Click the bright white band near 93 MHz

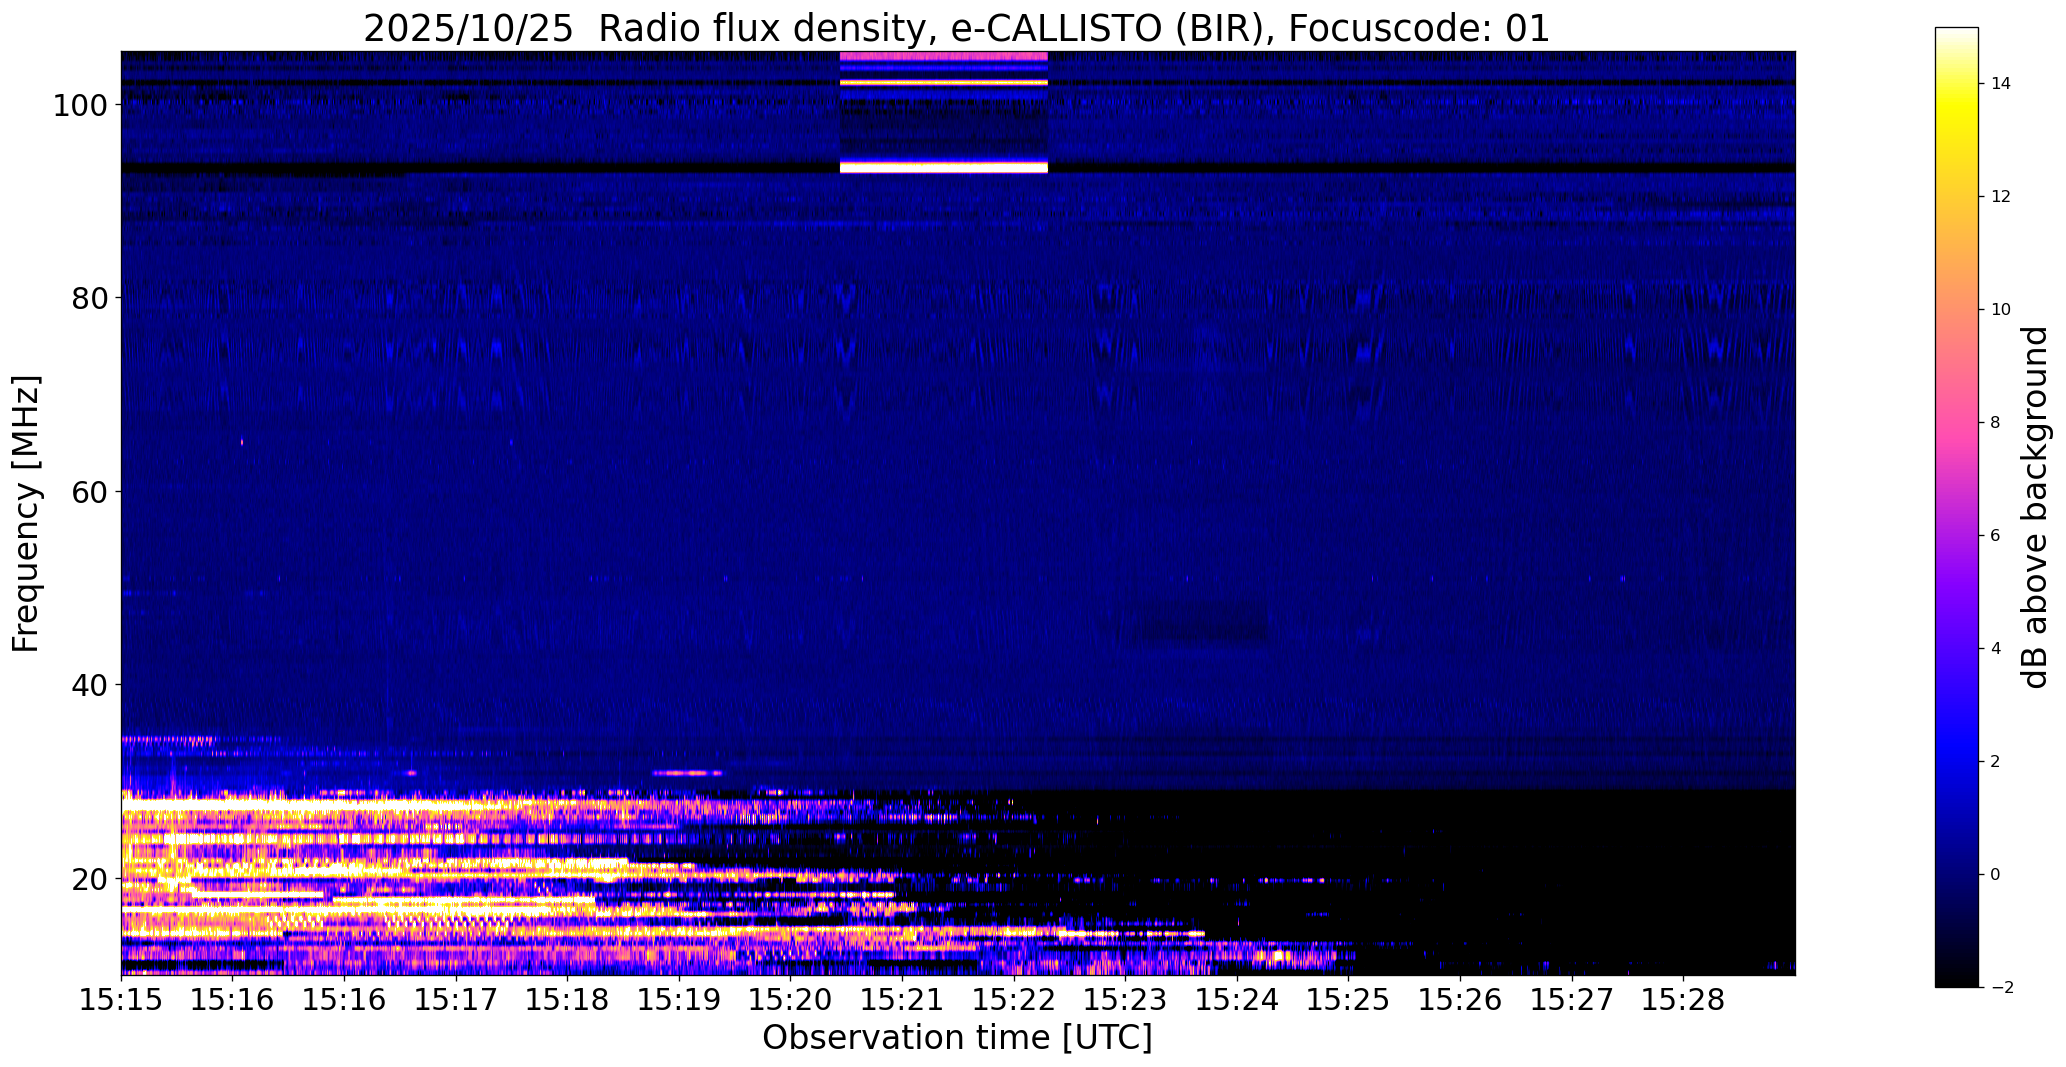[944, 168]
